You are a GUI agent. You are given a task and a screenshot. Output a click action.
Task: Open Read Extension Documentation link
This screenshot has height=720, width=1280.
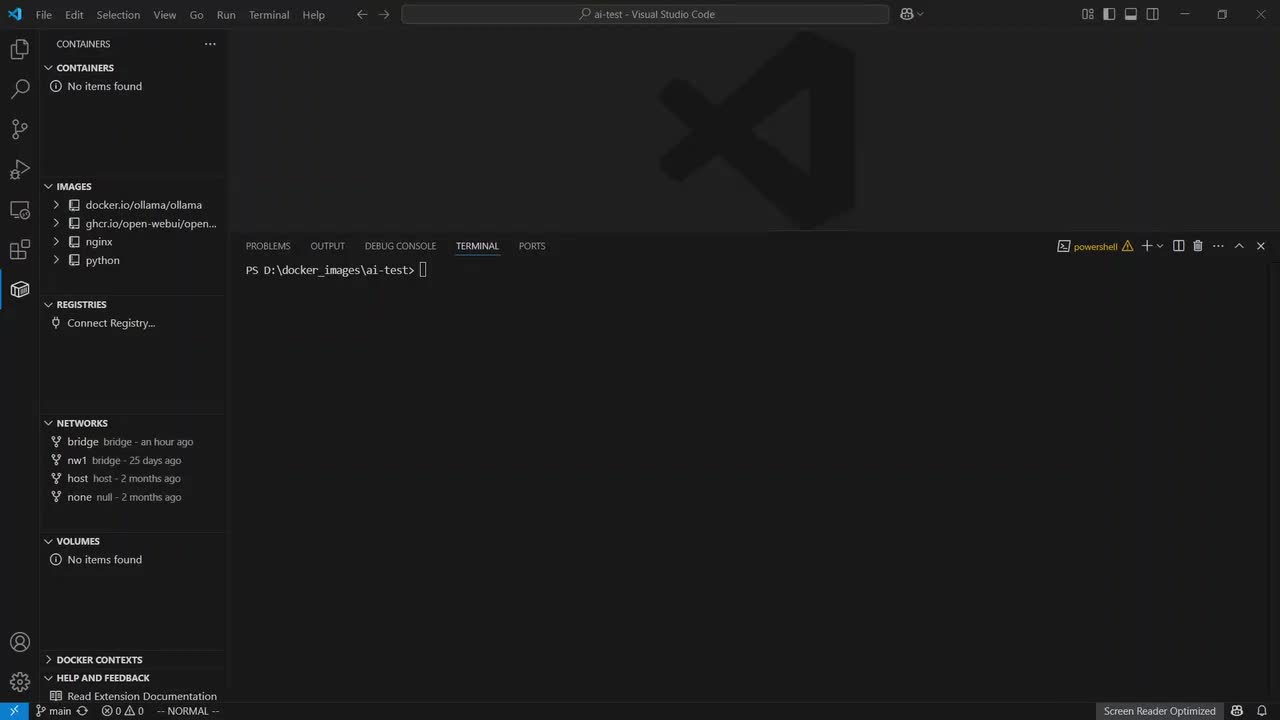(142, 696)
